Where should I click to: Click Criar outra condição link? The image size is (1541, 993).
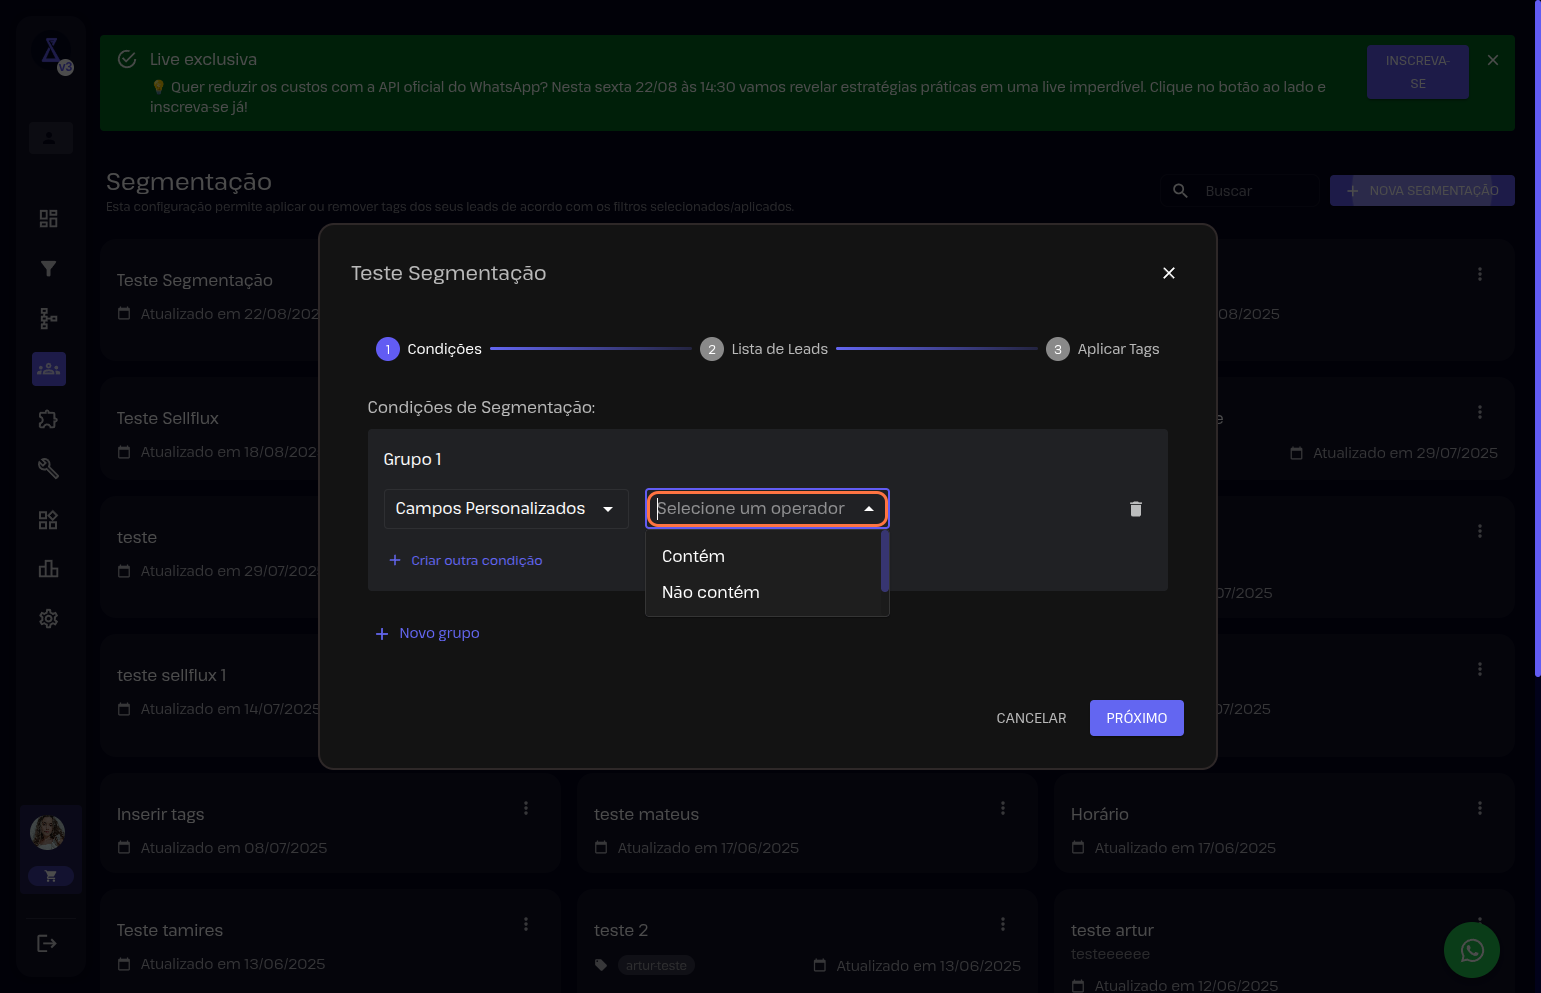[465, 561]
